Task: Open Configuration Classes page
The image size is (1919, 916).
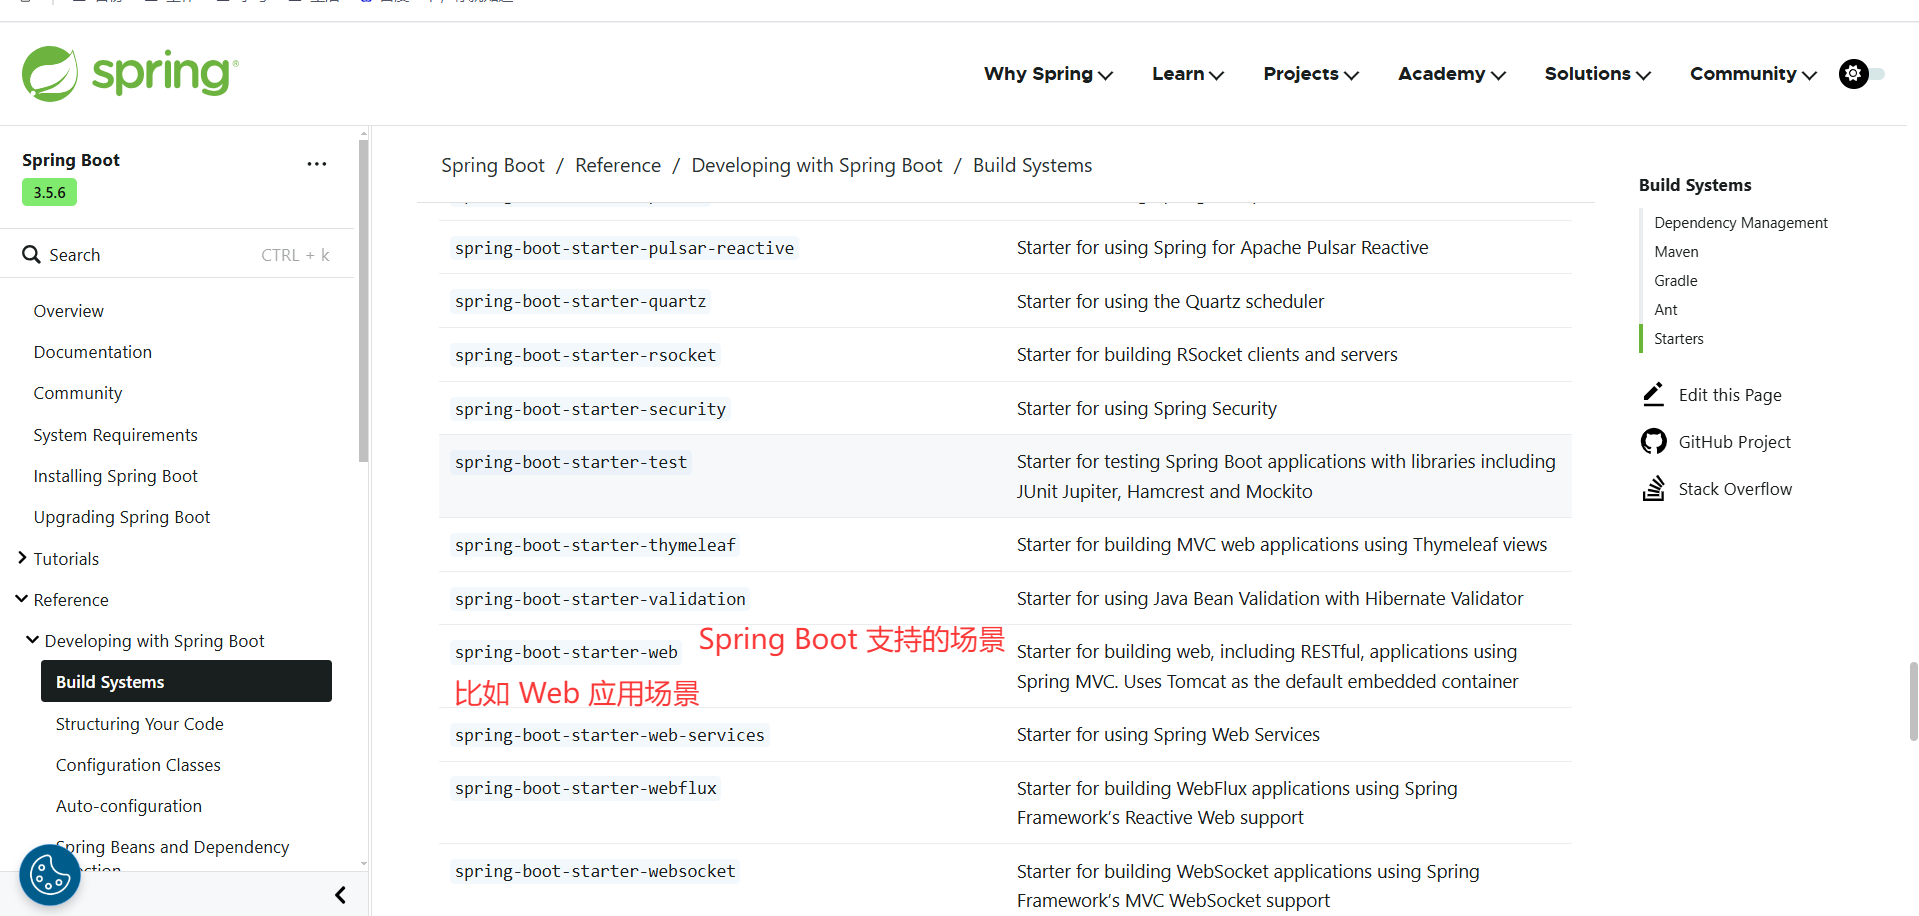Action: point(138,765)
